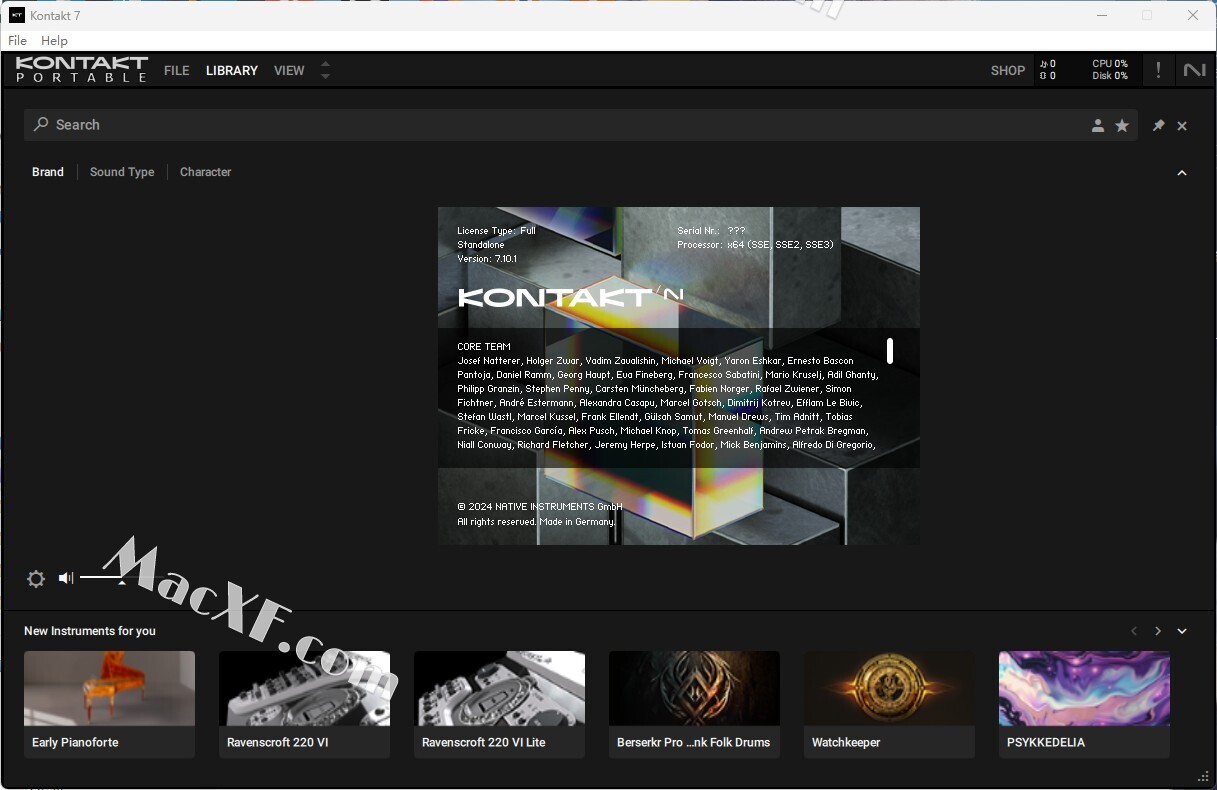This screenshot has height=790, width=1217.
Task: Click the voice and memory counter readout
Action: point(1047,70)
